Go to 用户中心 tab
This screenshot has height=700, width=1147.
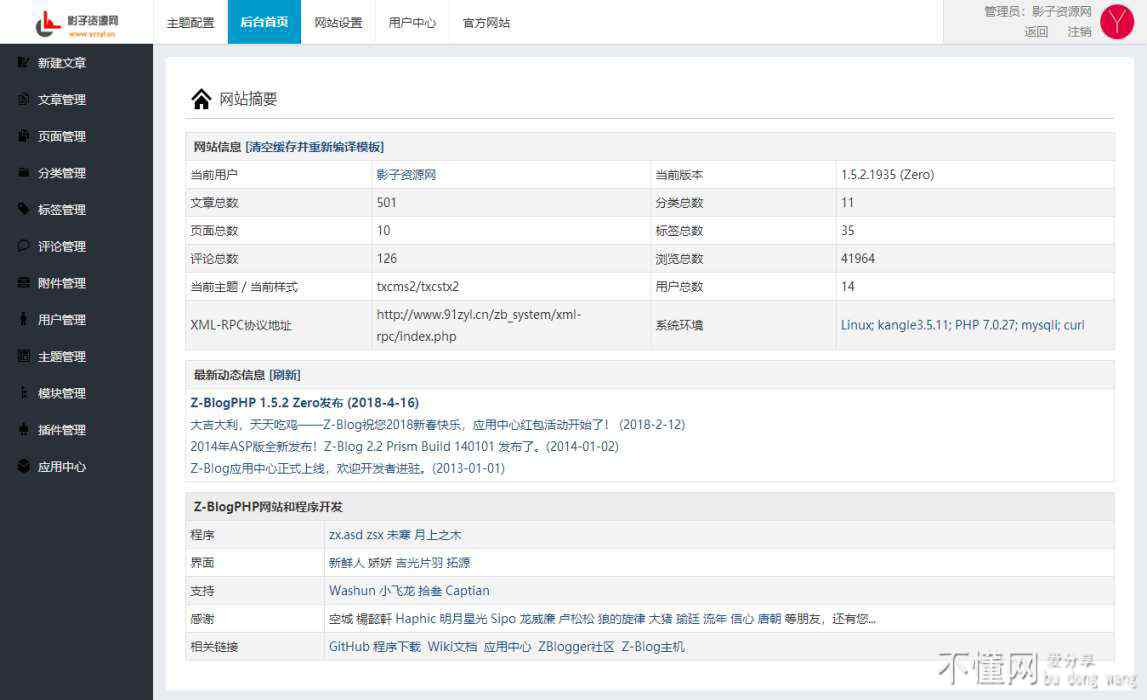point(412,23)
